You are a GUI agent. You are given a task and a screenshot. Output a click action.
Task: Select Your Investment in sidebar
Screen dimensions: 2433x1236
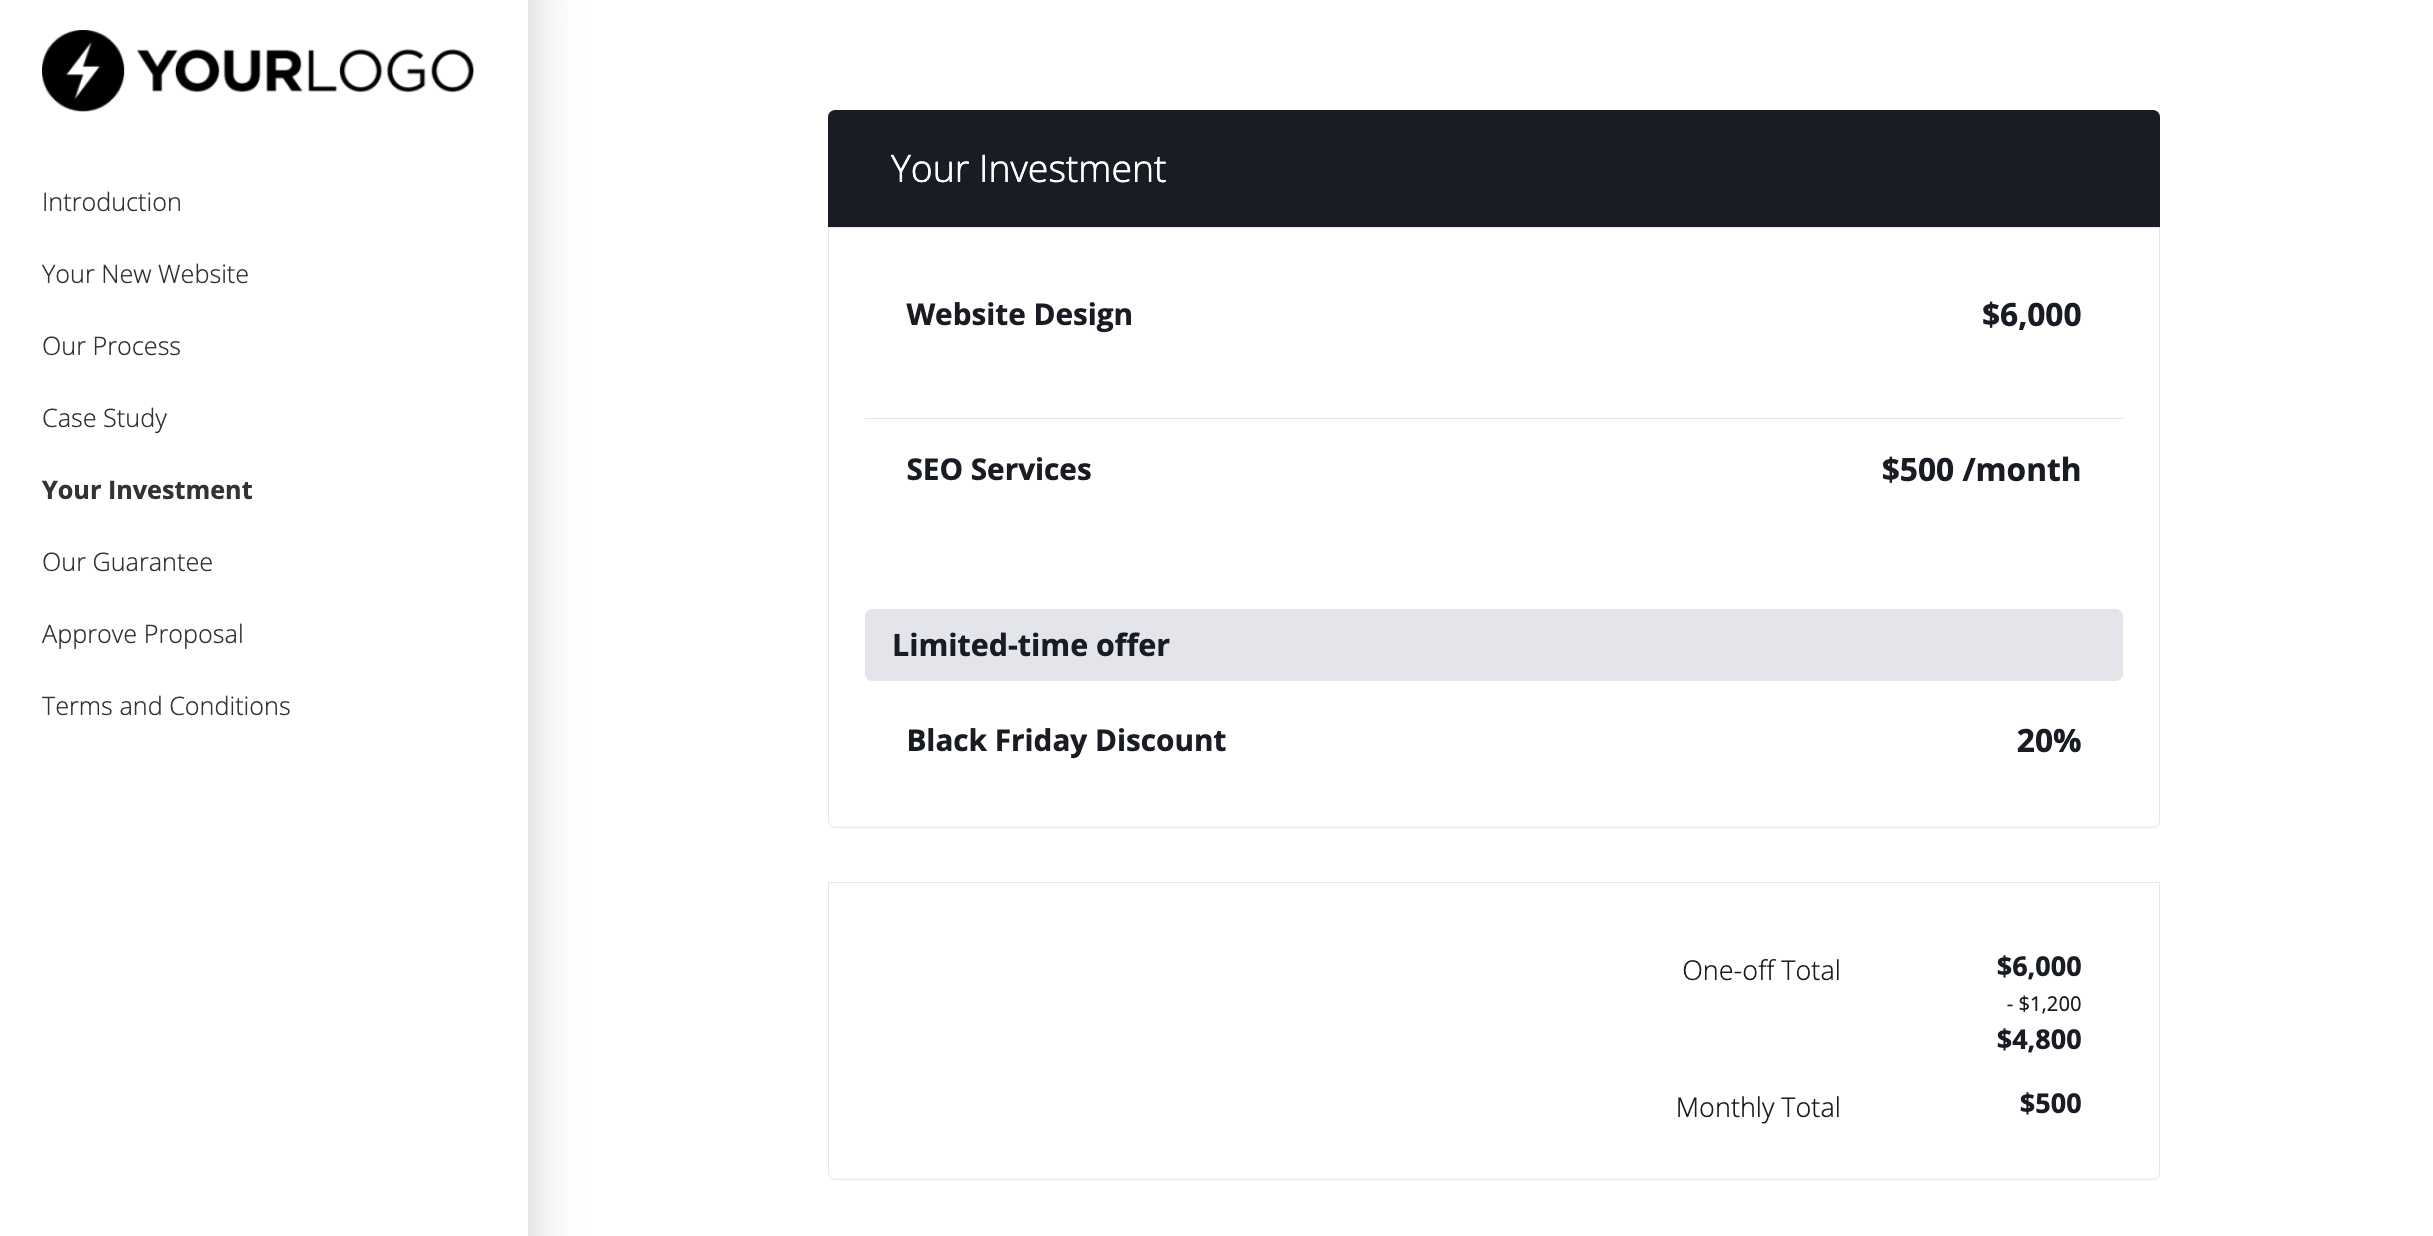pos(147,490)
